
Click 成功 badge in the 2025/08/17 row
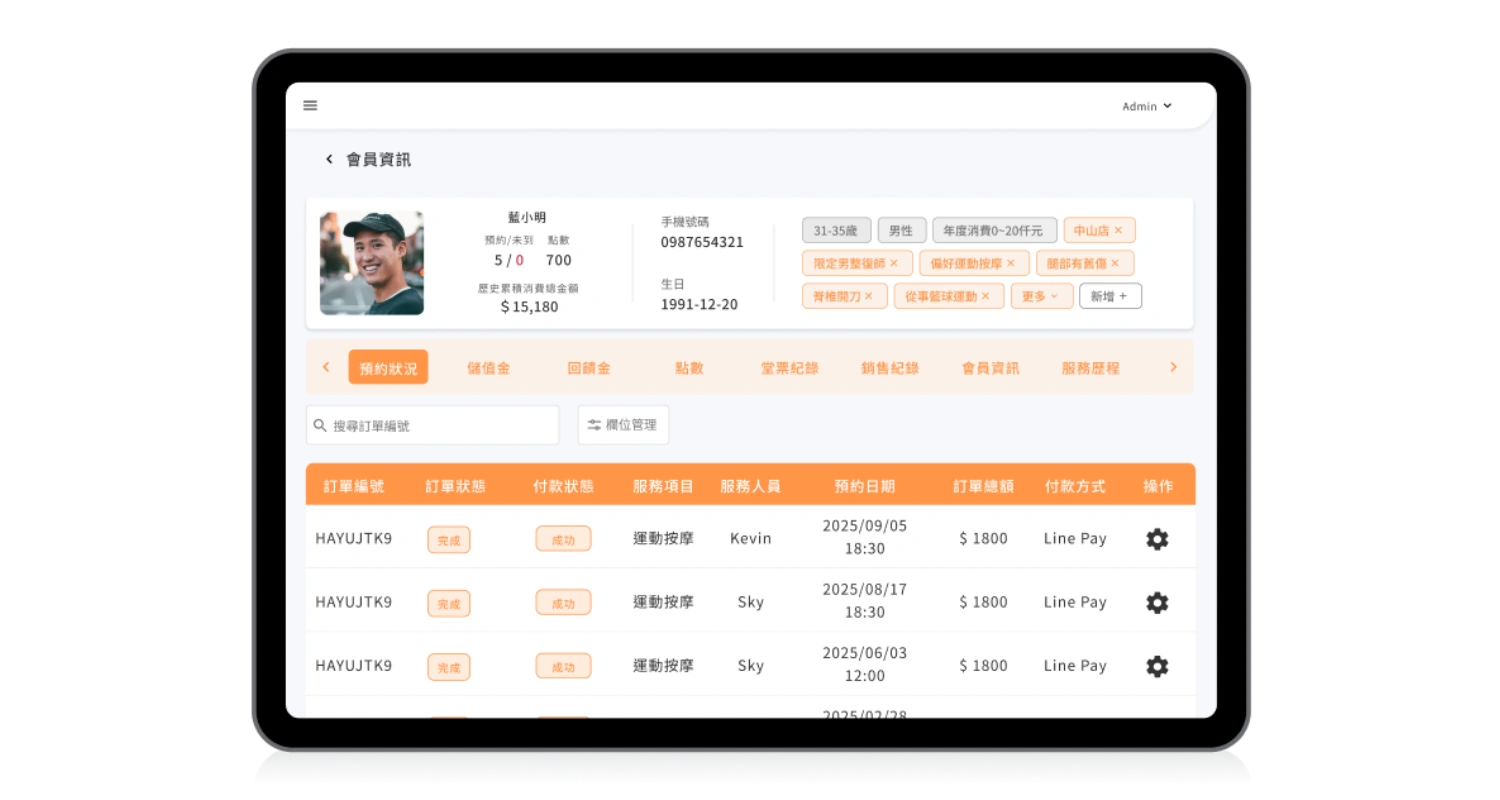coord(563,603)
